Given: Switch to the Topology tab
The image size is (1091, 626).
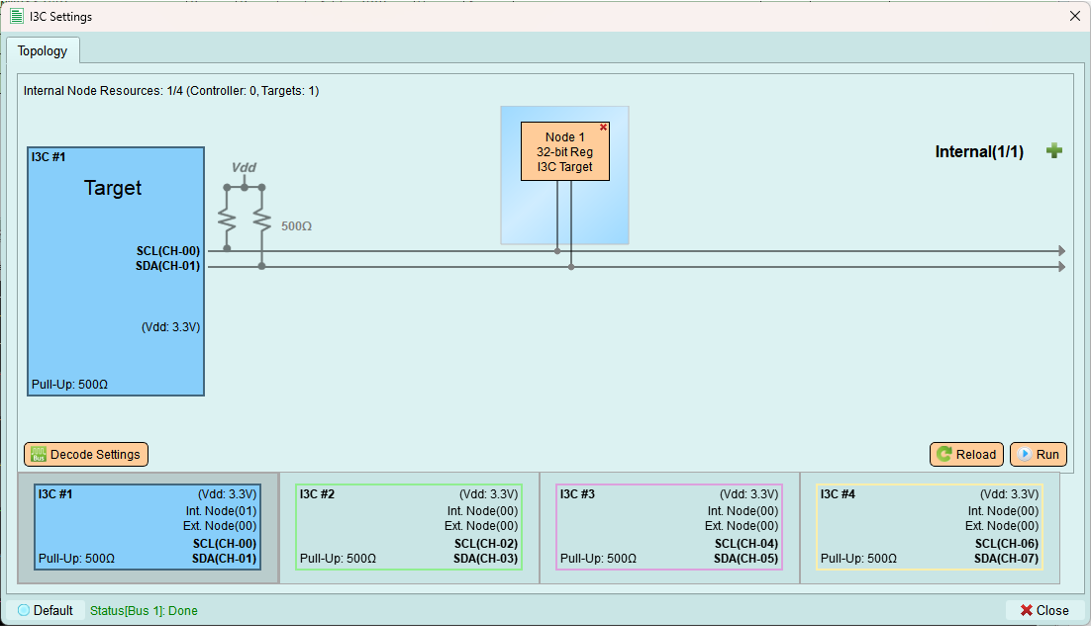Looking at the screenshot, I should pos(42,51).
